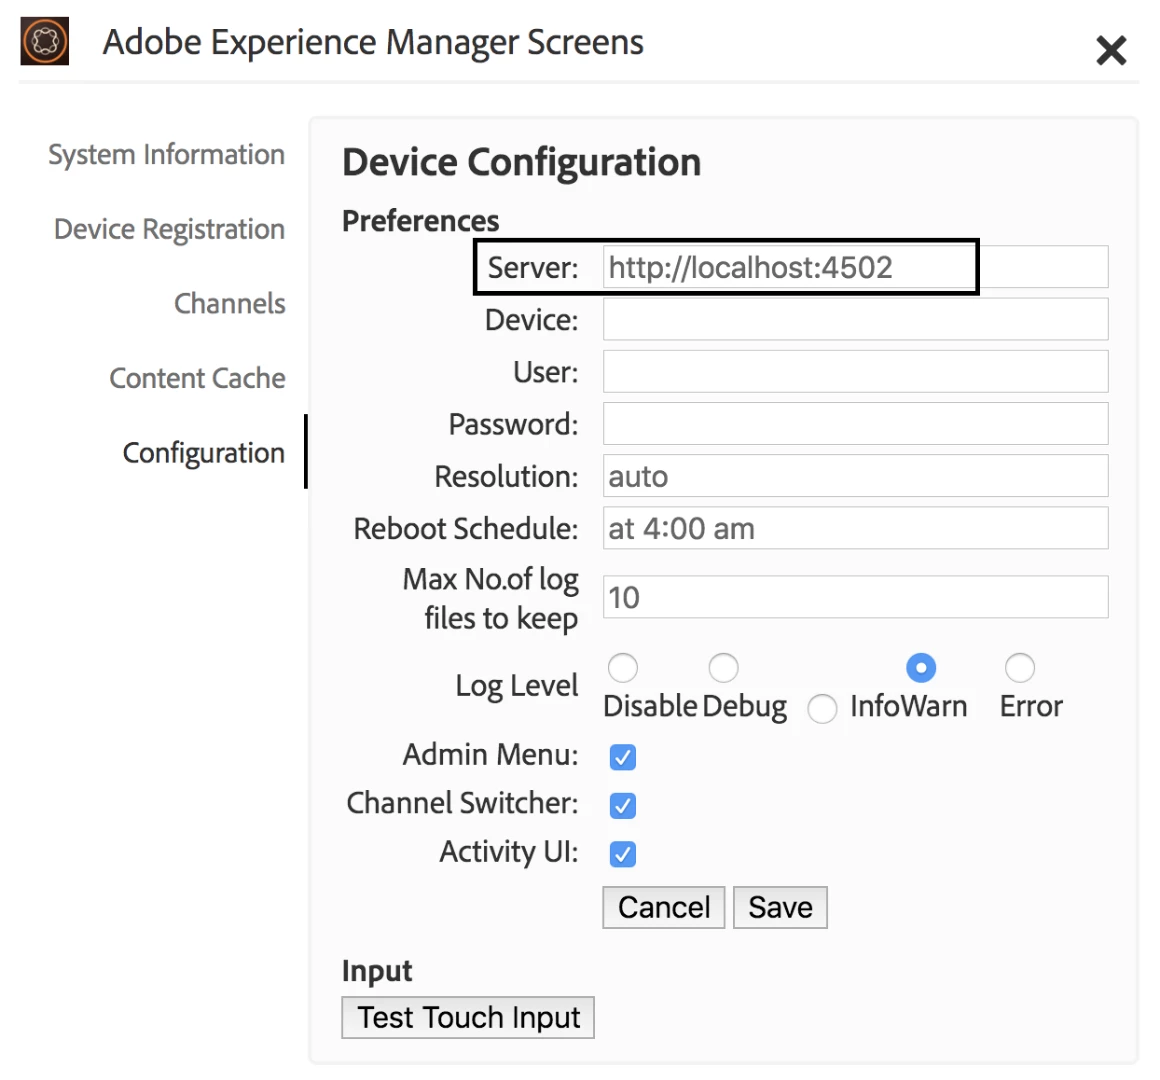Image resolution: width=1160 pixels, height=1080 pixels.
Task: Toggle the Channel Switcher checkbox
Action: click(622, 805)
